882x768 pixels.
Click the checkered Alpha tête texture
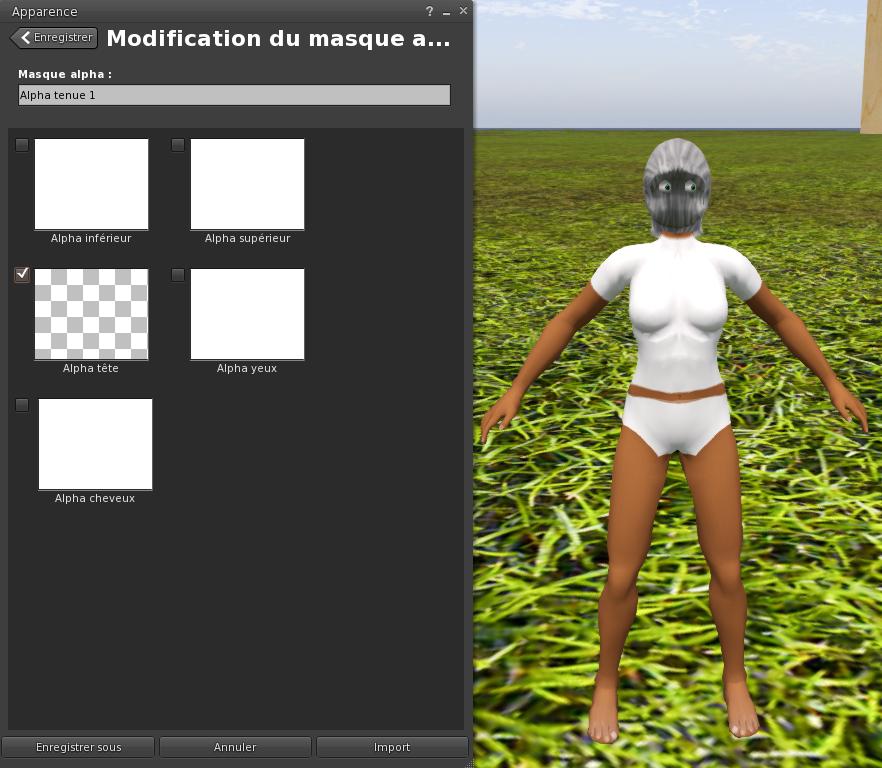coord(91,314)
